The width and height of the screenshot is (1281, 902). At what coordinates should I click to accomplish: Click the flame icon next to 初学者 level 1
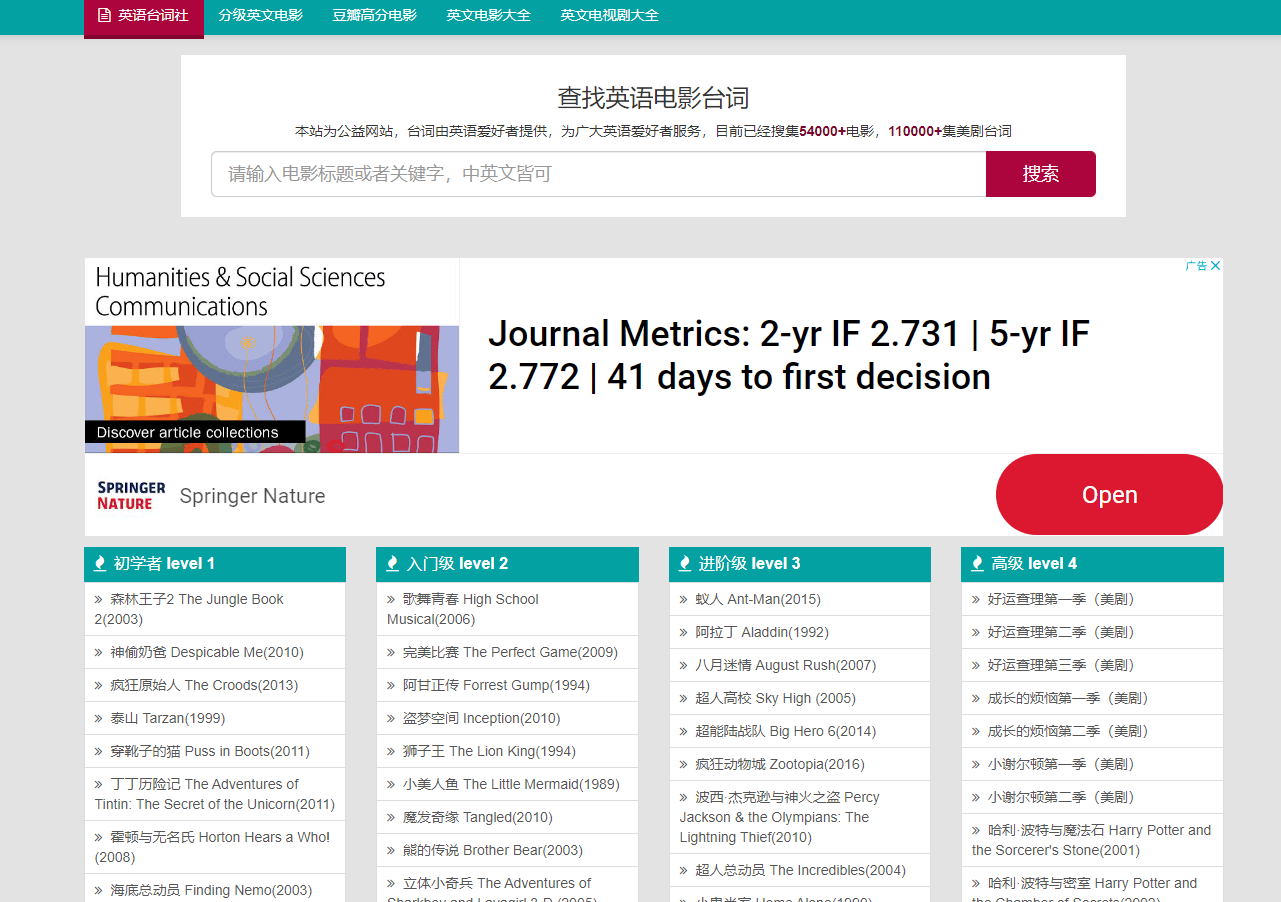100,564
